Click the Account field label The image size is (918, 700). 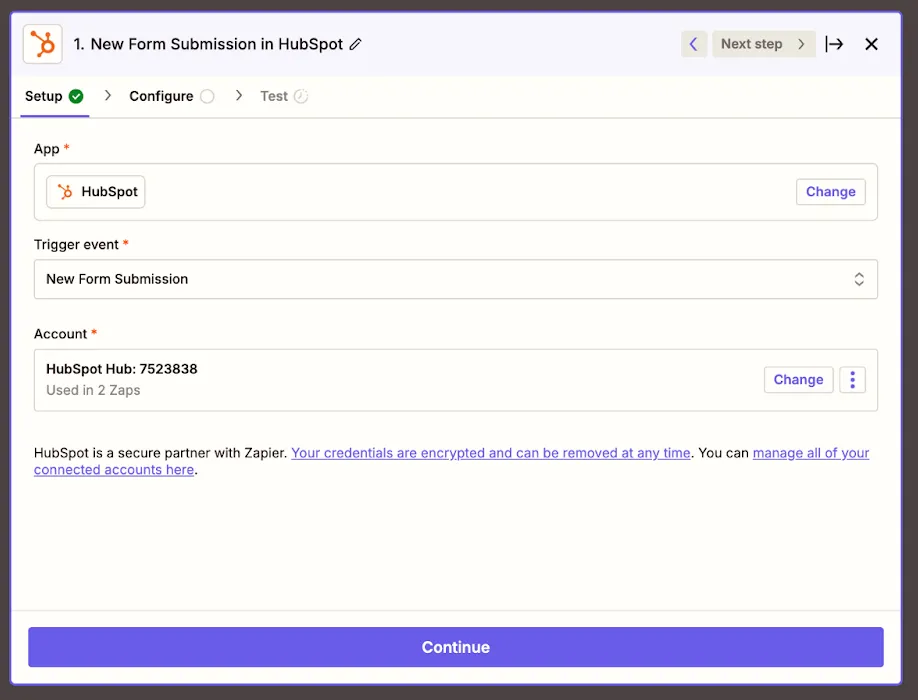pos(60,334)
